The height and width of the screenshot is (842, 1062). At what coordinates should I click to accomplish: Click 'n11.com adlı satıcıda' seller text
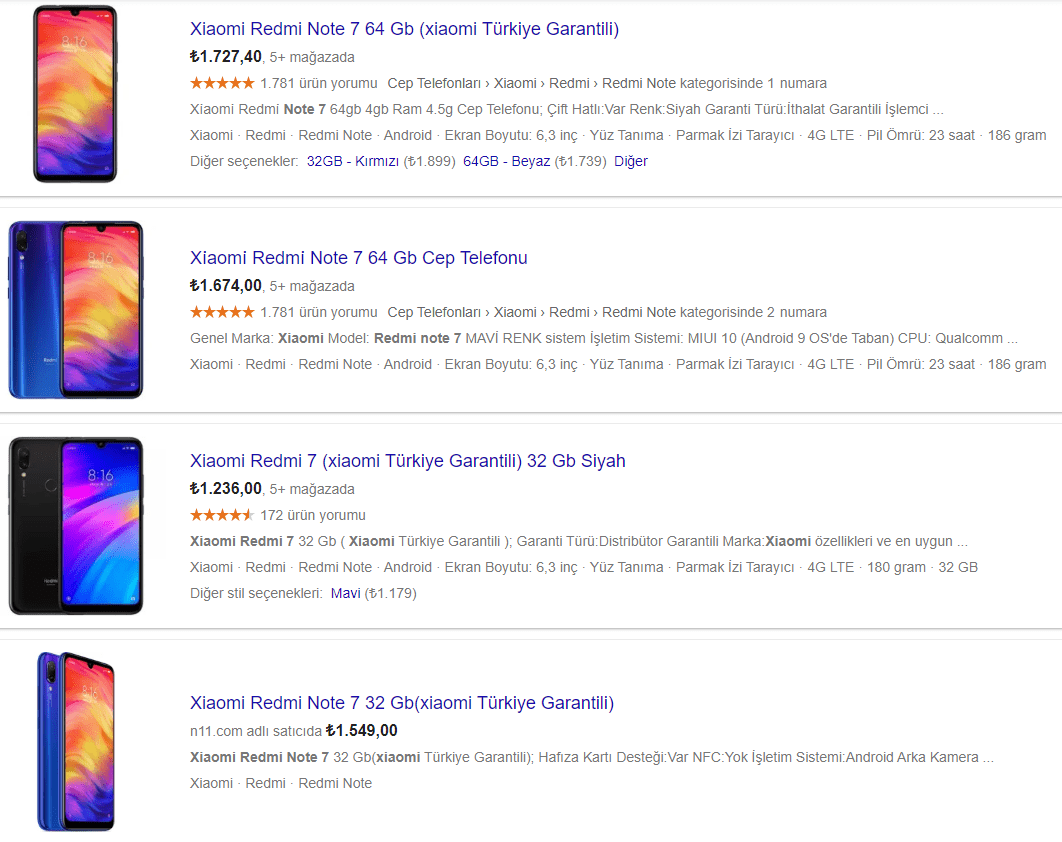[256, 732]
